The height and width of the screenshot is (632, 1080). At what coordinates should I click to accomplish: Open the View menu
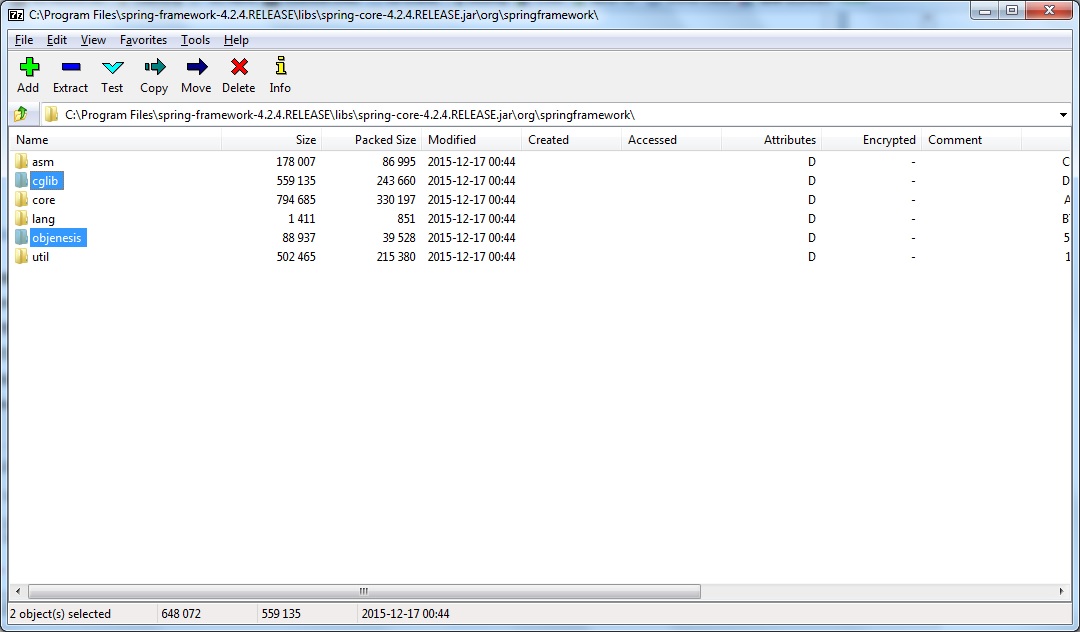tap(93, 40)
